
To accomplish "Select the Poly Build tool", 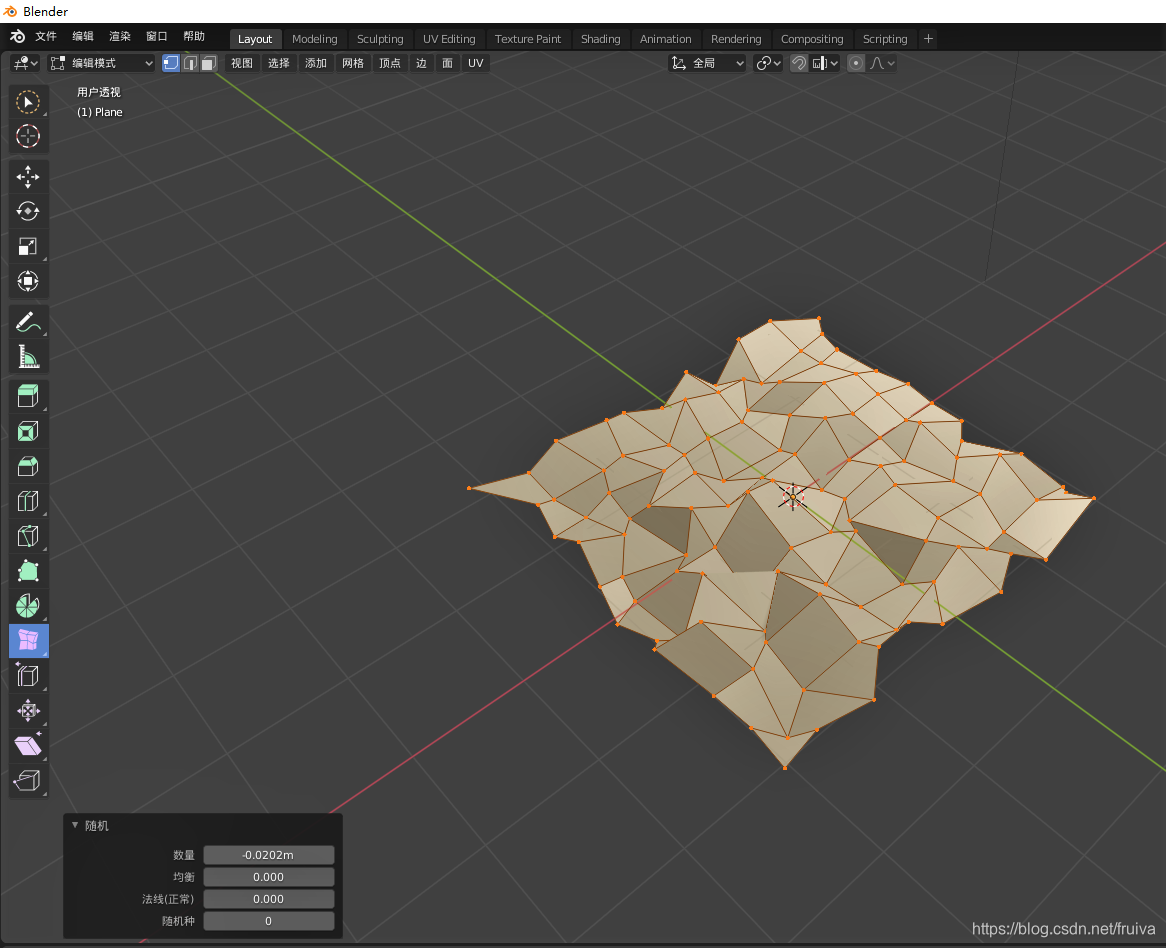I will 28,571.
